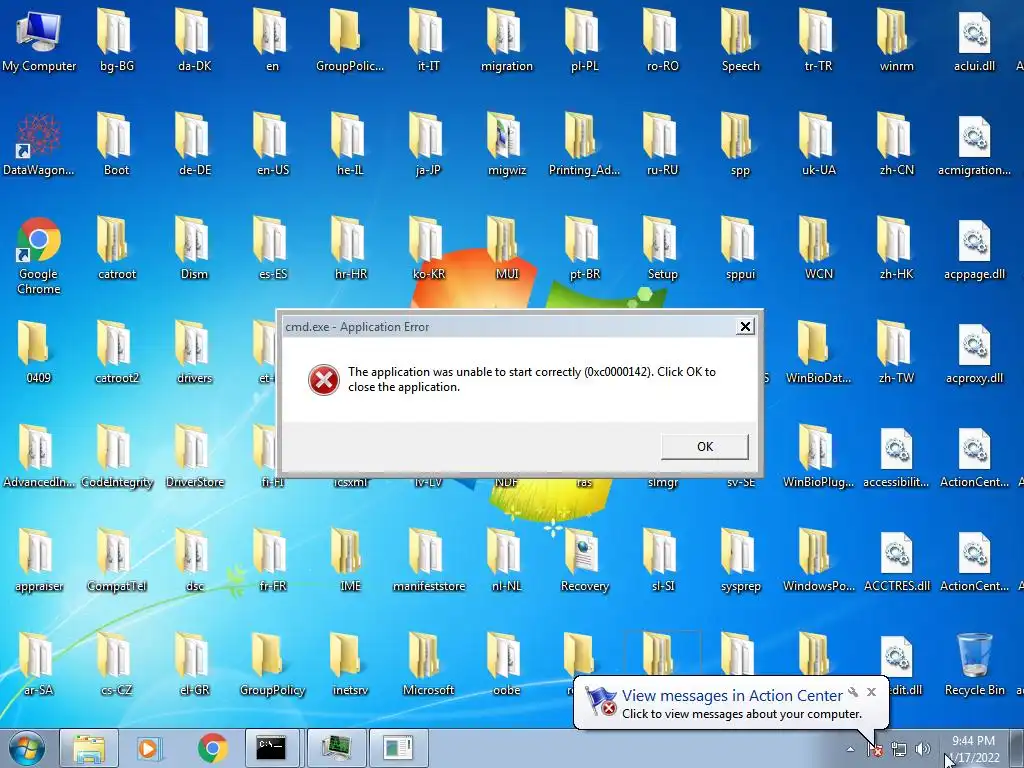Select the CompatTel folder
This screenshot has height=768, width=1024.
tap(116, 560)
